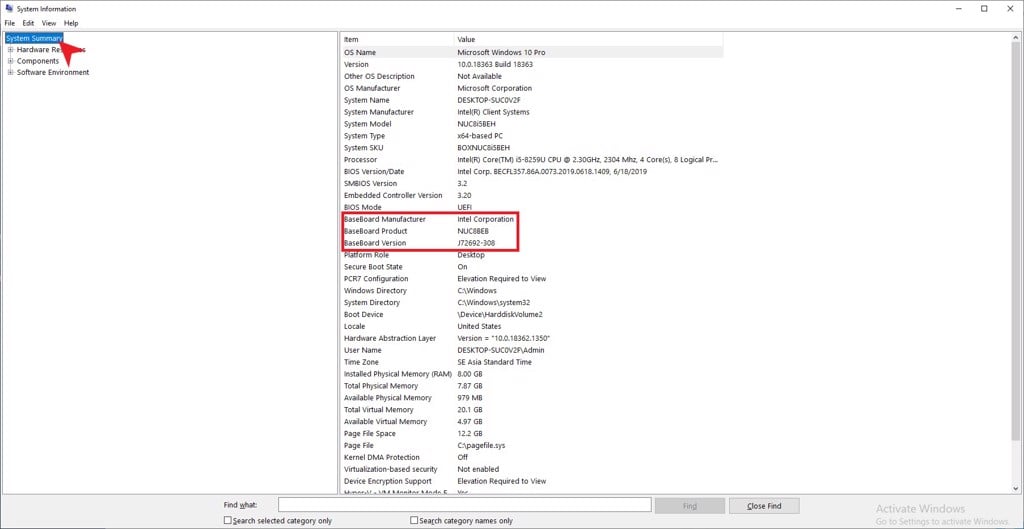This screenshot has height=529, width=1024.
Task: Select the Boot Device row
Action: [532, 314]
